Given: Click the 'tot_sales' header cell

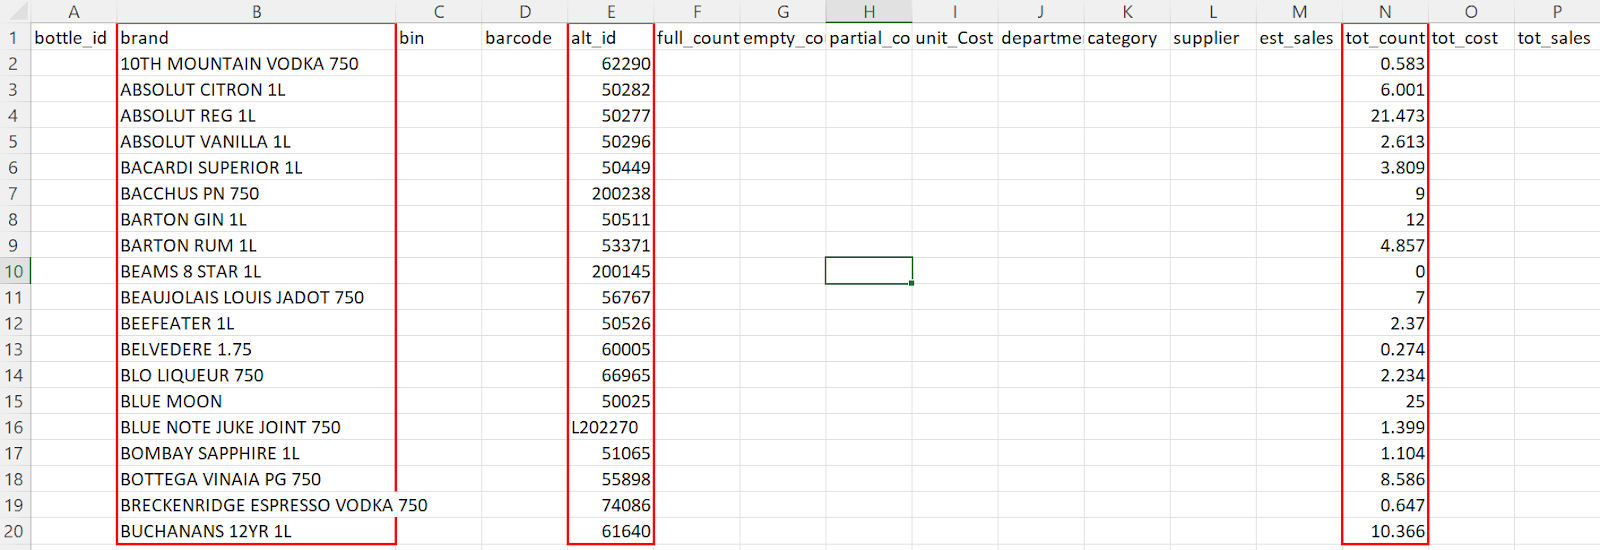Looking at the screenshot, I should 1557,37.
